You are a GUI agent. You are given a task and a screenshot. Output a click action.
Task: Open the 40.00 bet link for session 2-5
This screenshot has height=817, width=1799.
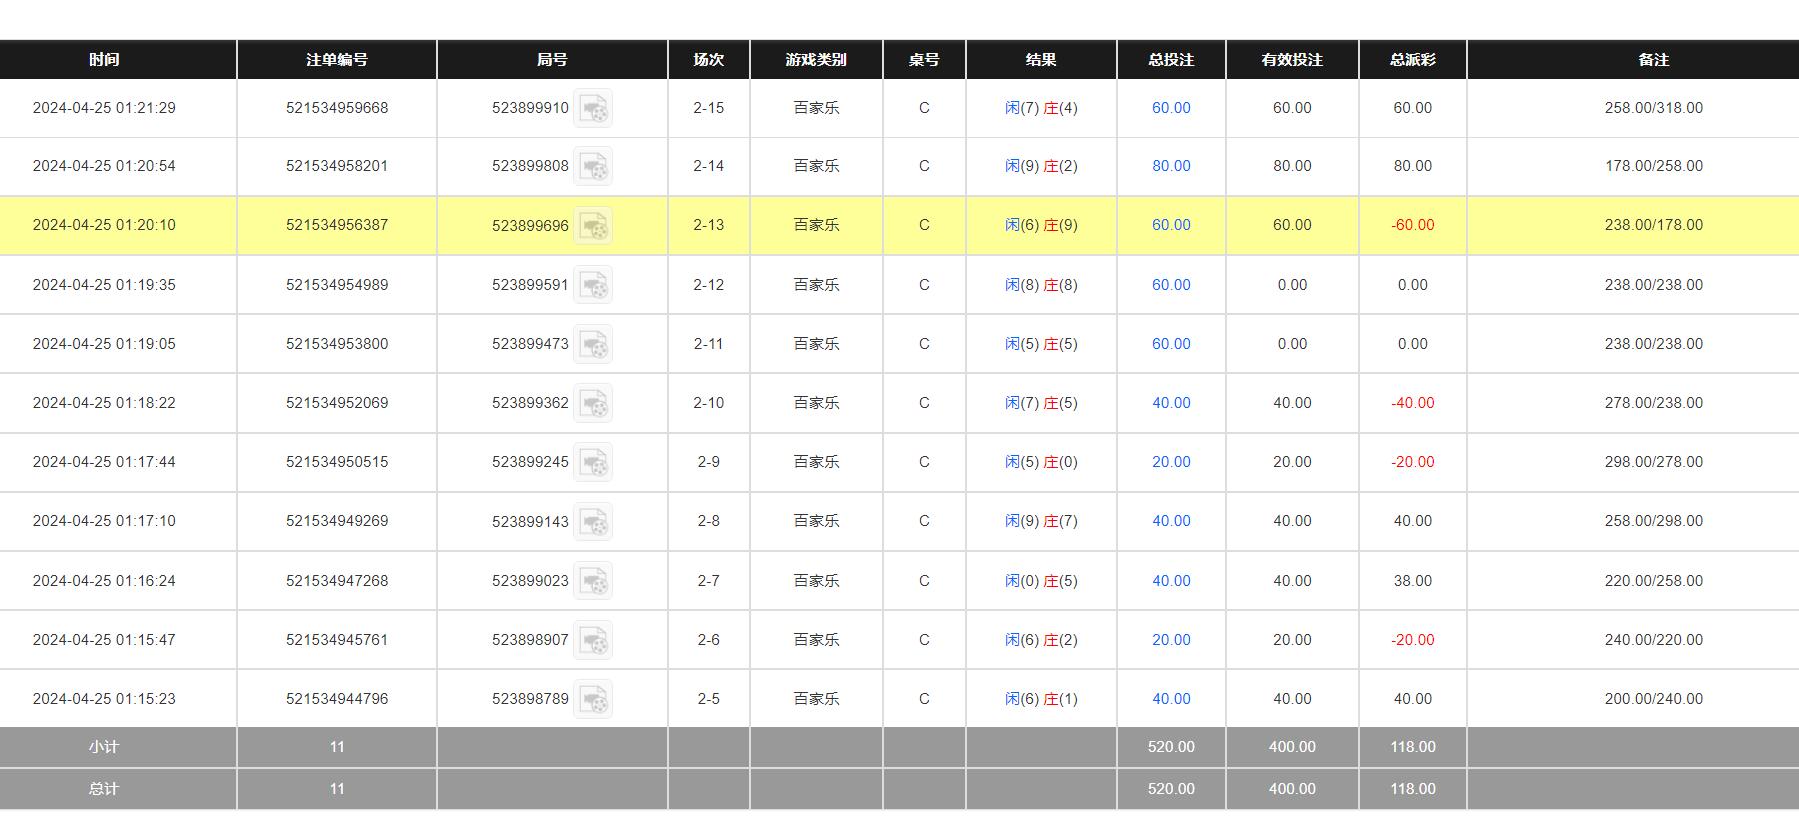[x=1171, y=699]
